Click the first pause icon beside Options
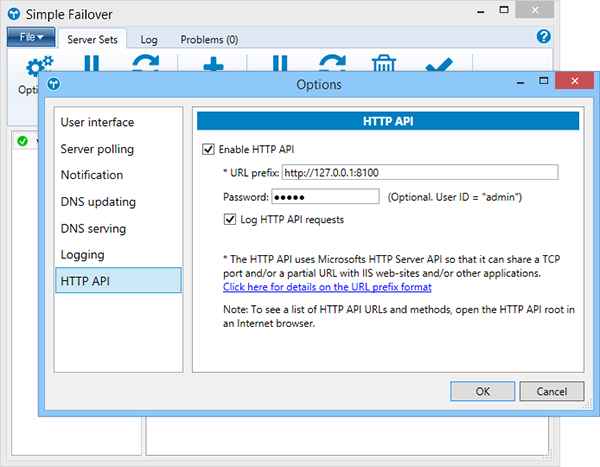This screenshot has width=600, height=467. coord(91,66)
